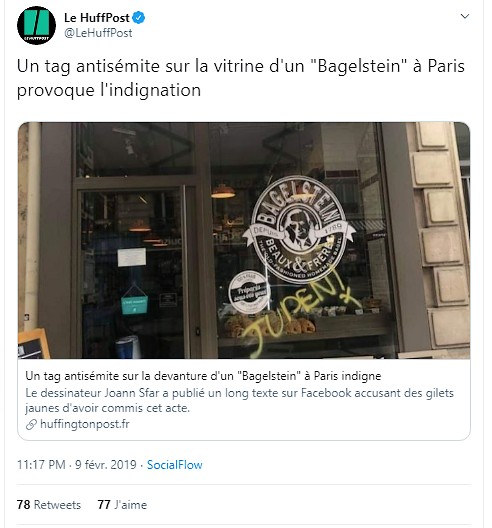The height and width of the screenshot is (528, 492).
Task: Click the yellow graffiti in the photo
Action: tap(298, 314)
